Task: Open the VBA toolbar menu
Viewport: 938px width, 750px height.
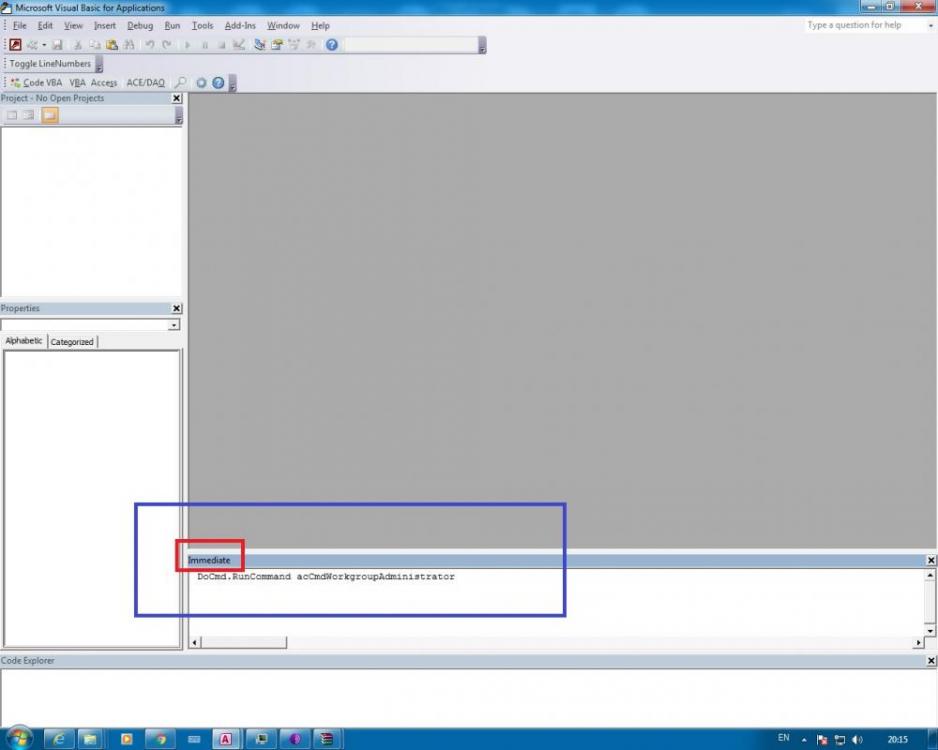Action: click(x=77, y=83)
